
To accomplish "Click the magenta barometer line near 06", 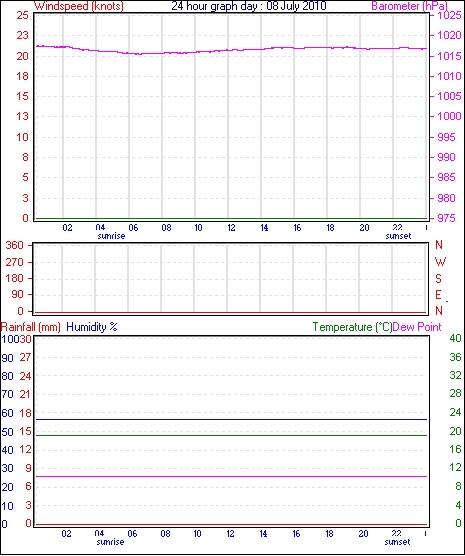I will pyautogui.click(x=133, y=54).
